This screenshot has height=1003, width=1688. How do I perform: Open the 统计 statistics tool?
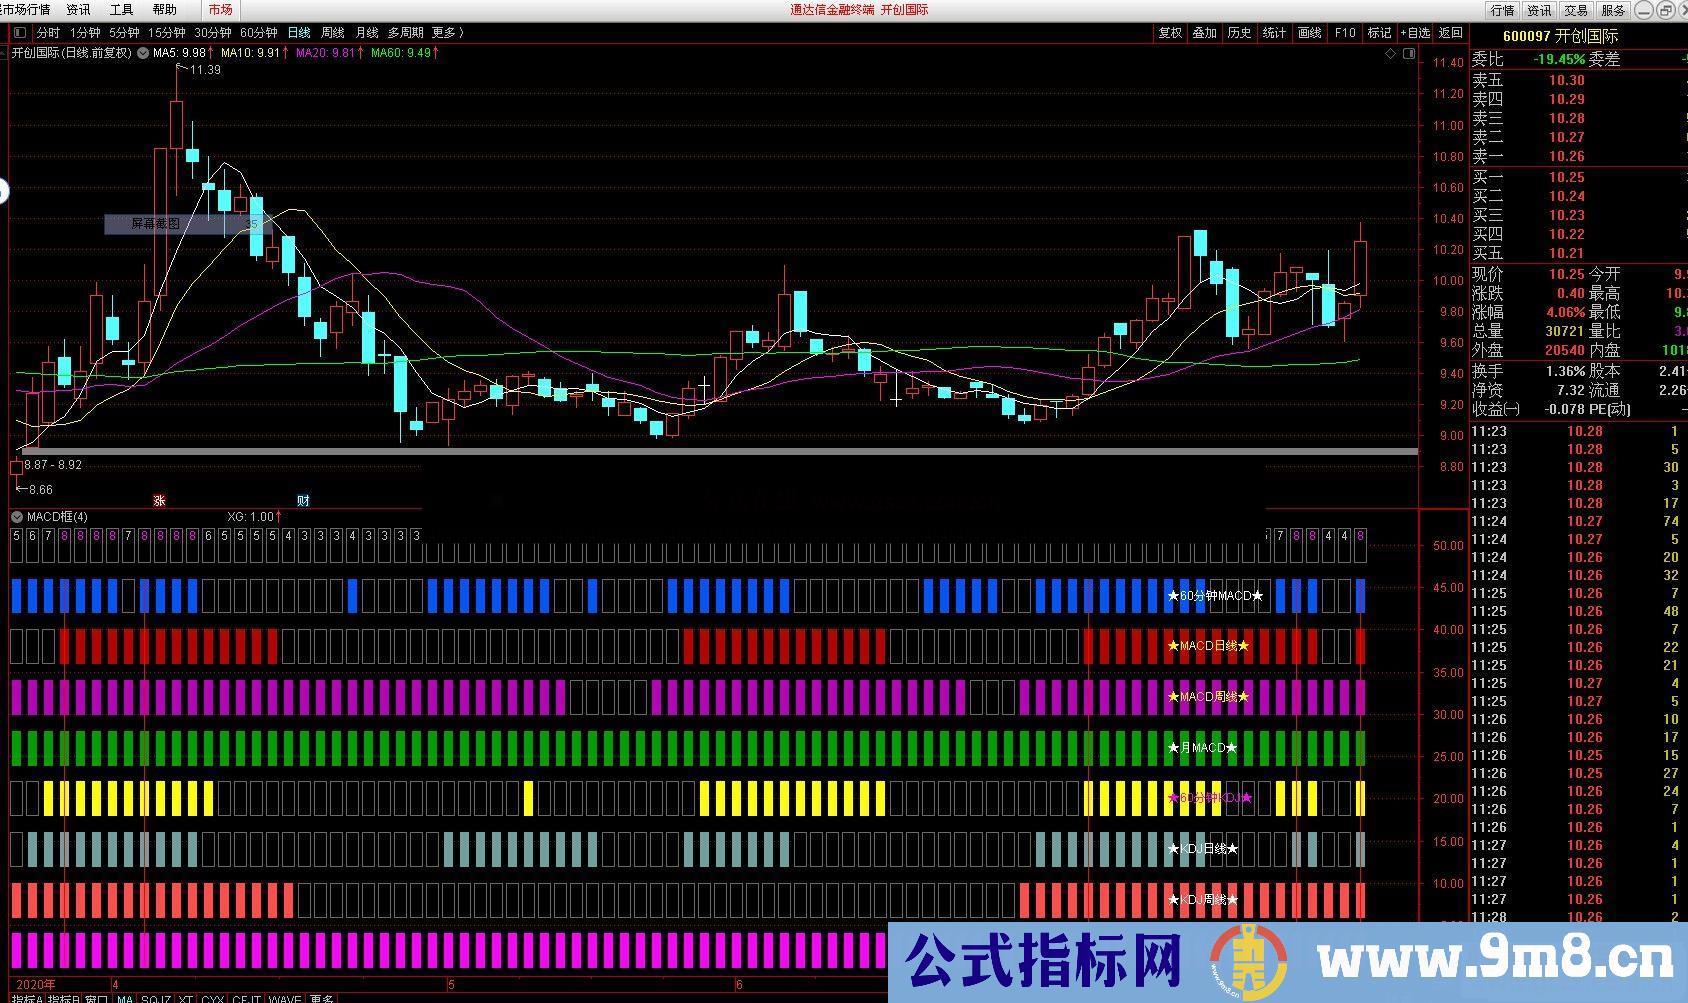click(1274, 32)
